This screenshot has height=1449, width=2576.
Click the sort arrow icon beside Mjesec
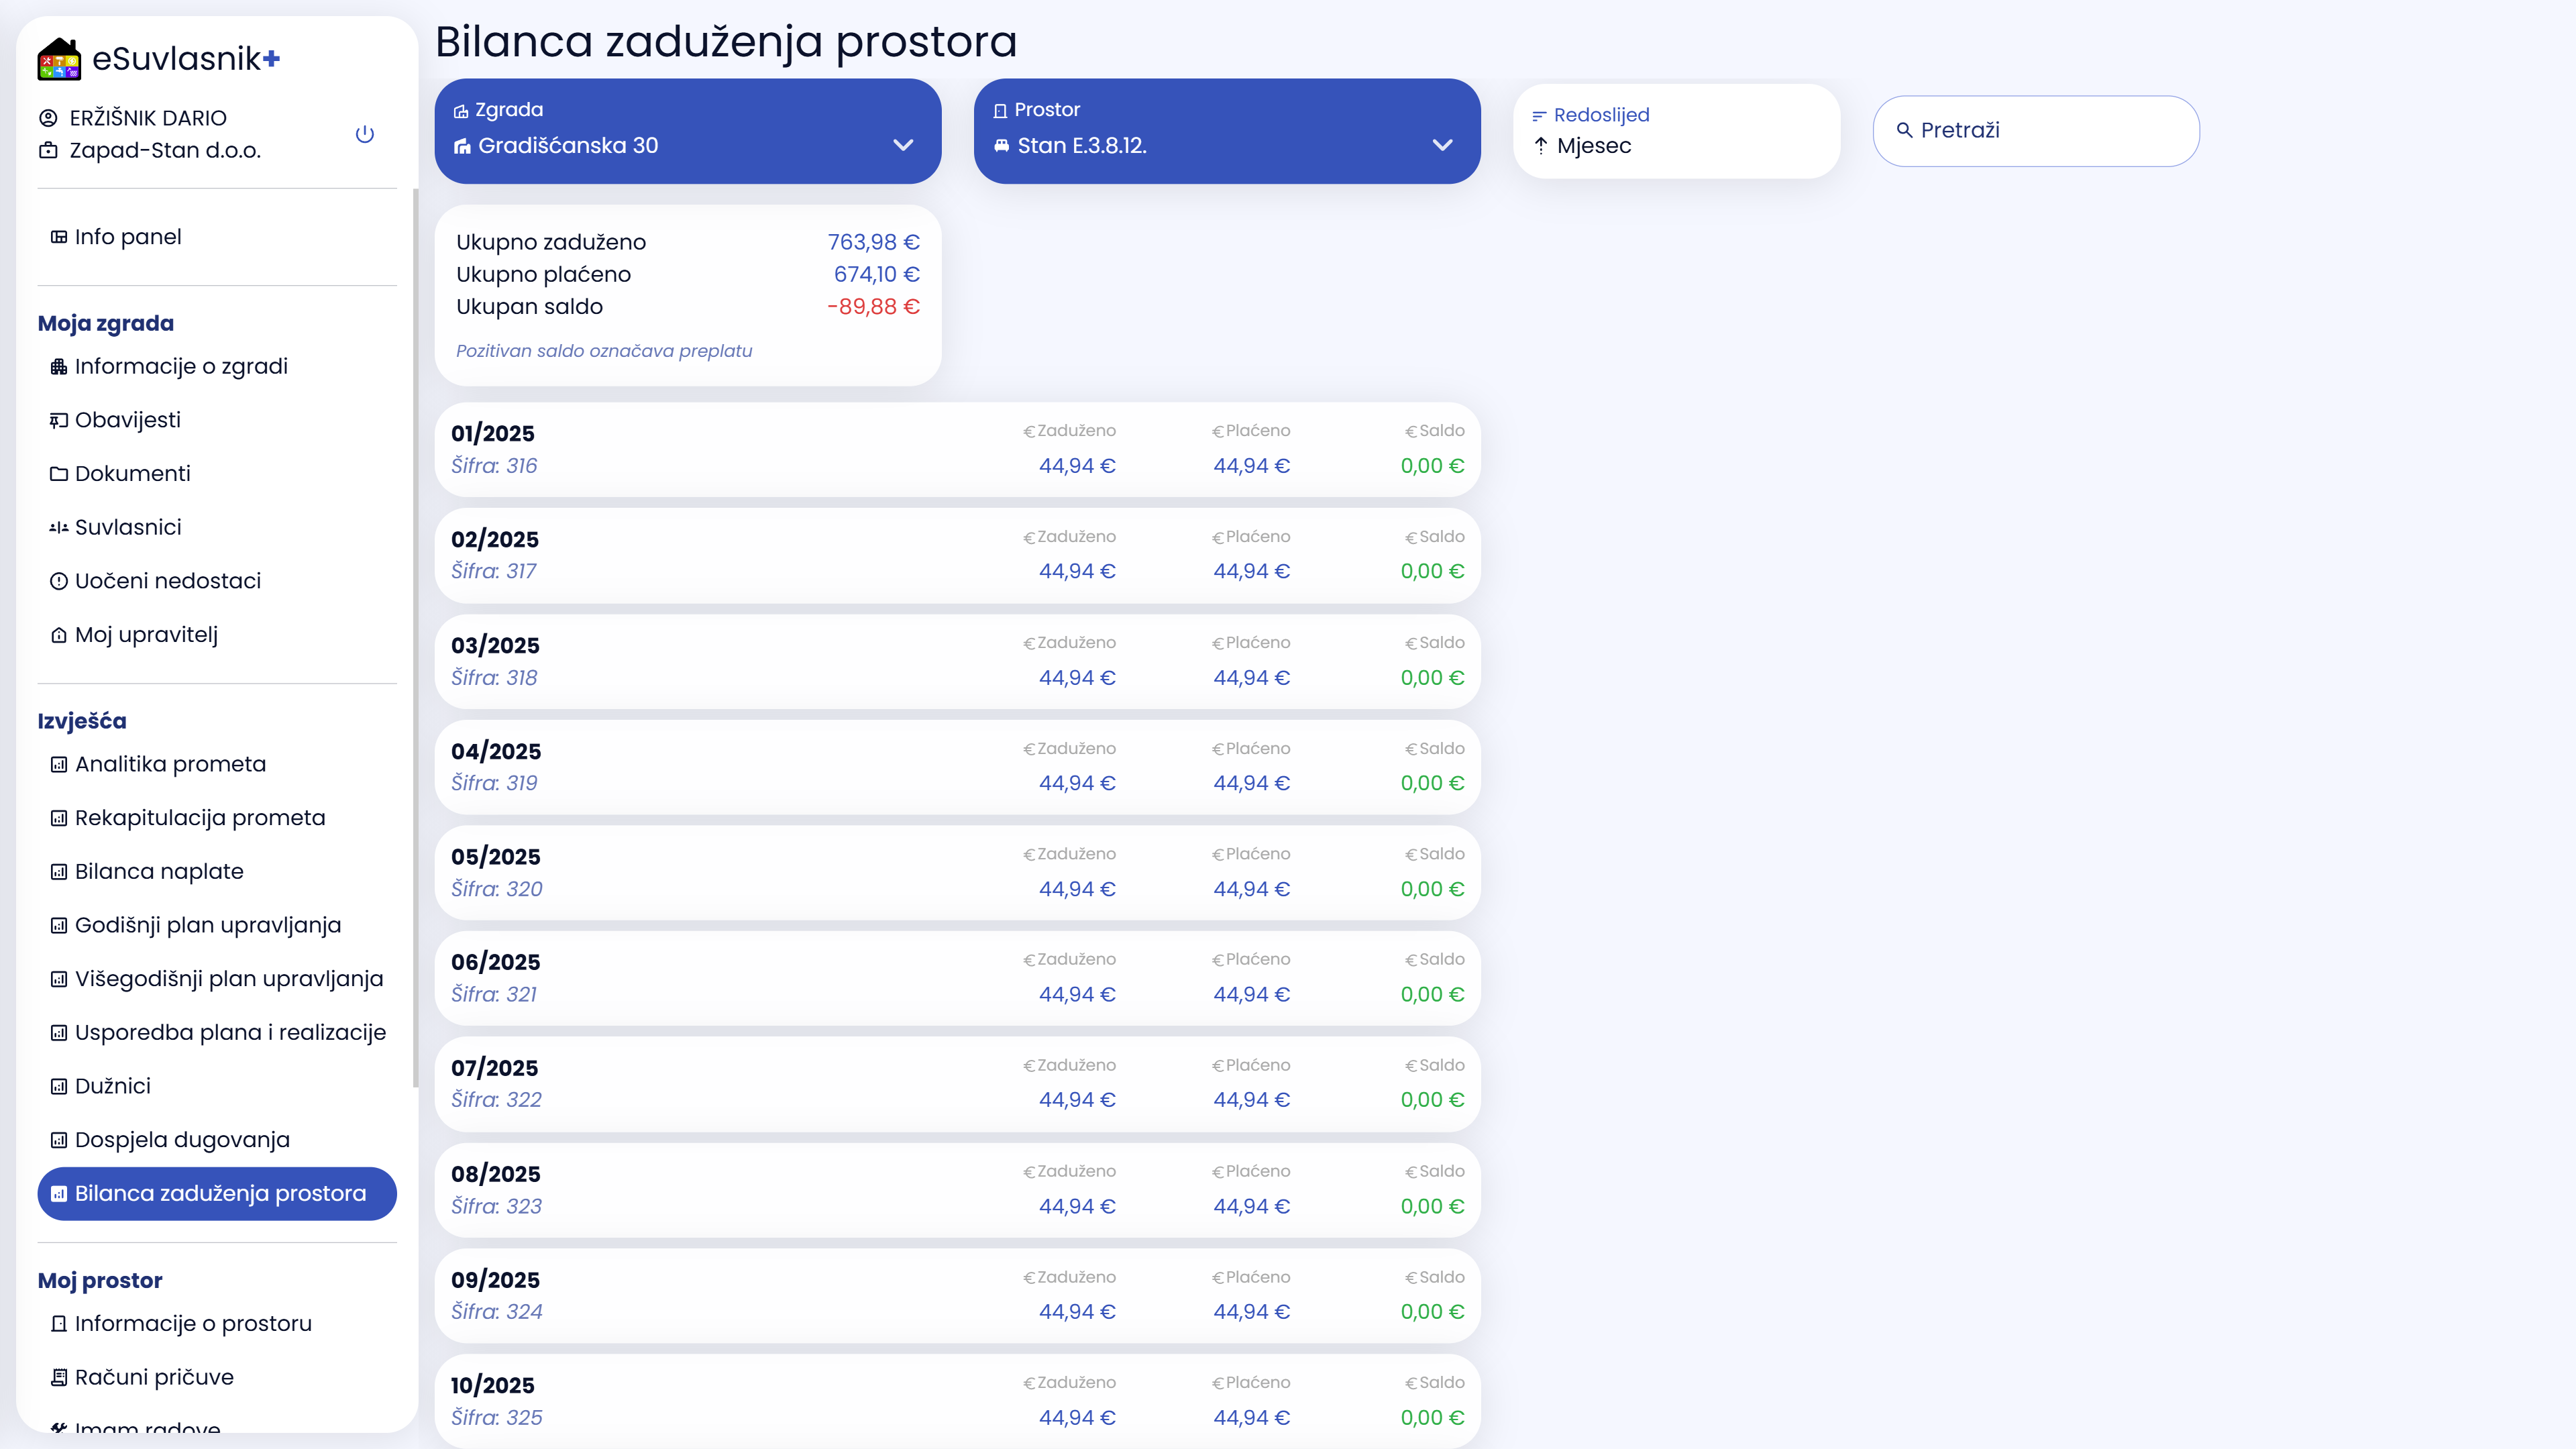coord(1541,146)
